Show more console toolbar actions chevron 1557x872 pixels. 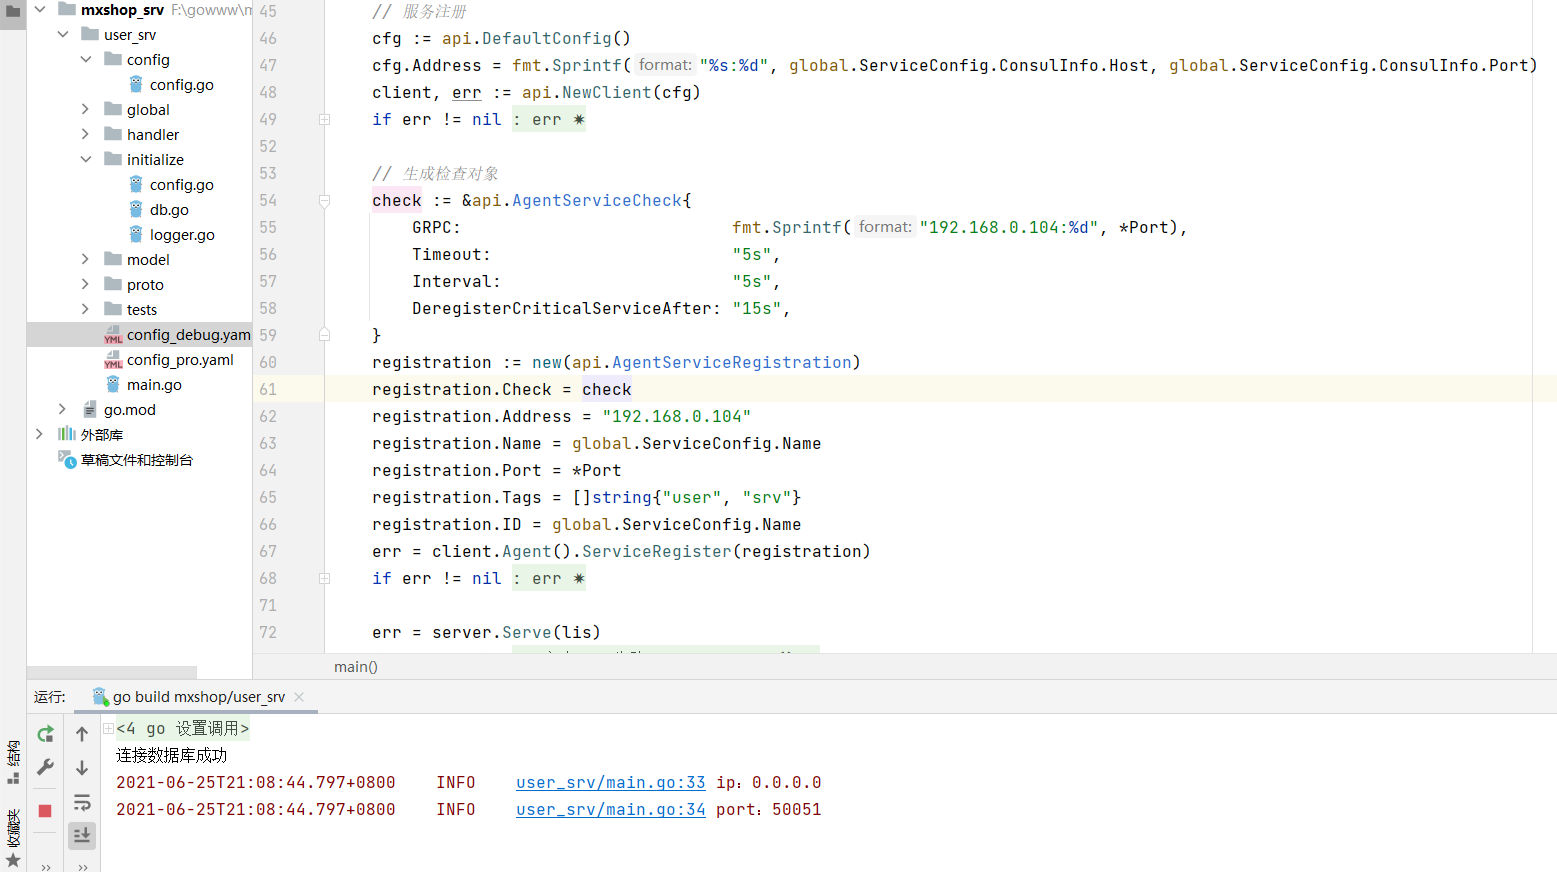point(82,866)
